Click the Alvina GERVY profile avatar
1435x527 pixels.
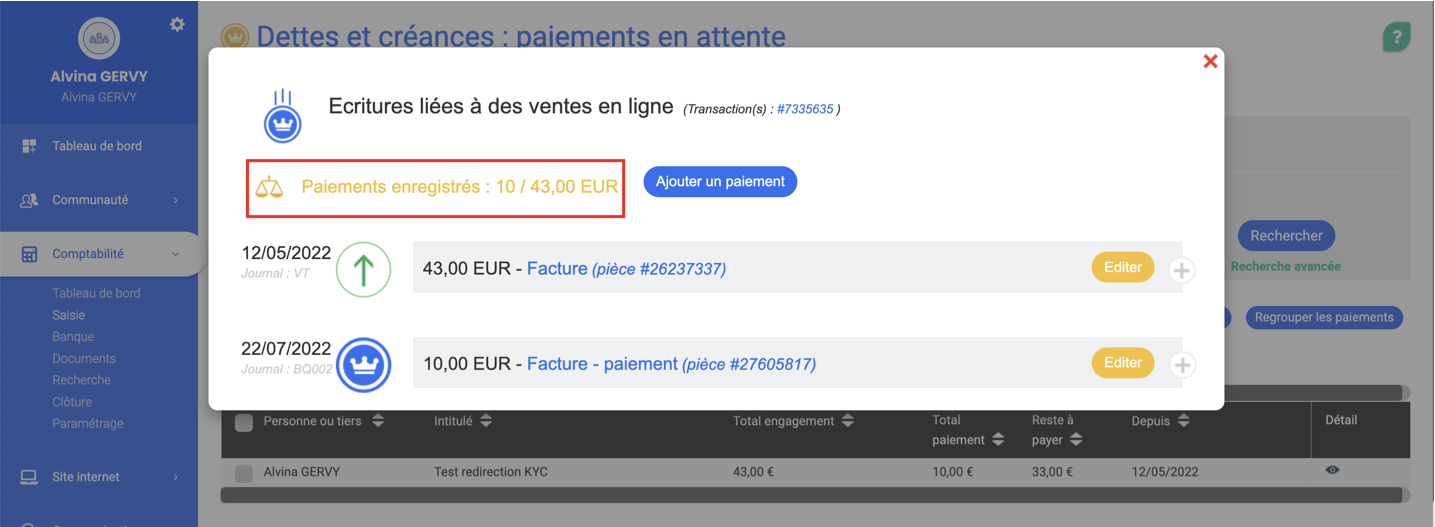pyautogui.click(x=99, y=39)
